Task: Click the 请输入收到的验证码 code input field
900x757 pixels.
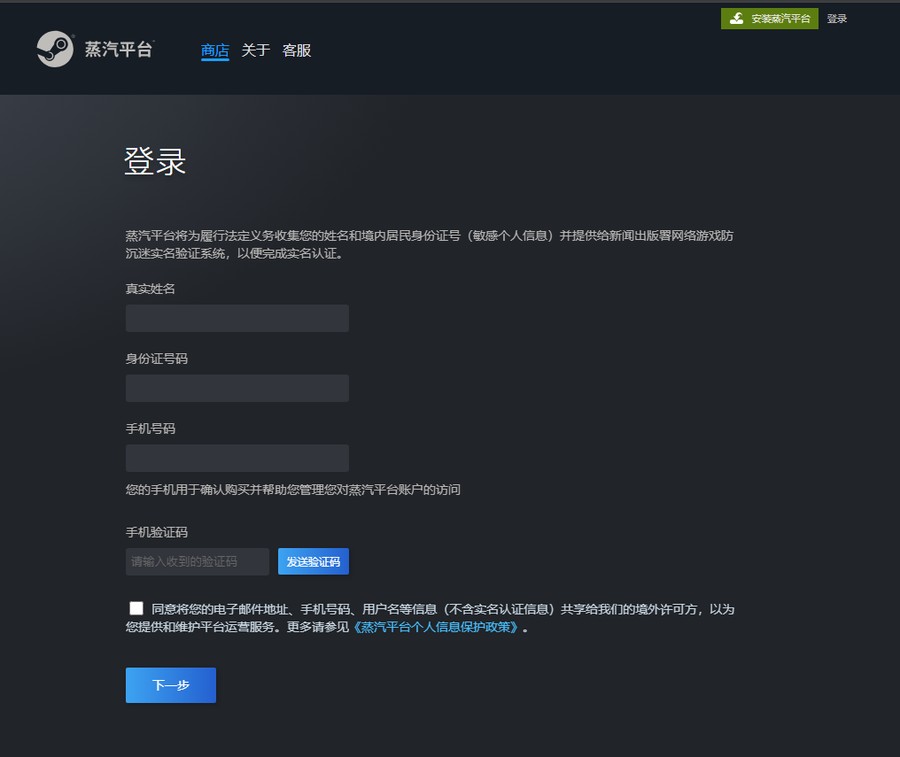Action: point(197,561)
